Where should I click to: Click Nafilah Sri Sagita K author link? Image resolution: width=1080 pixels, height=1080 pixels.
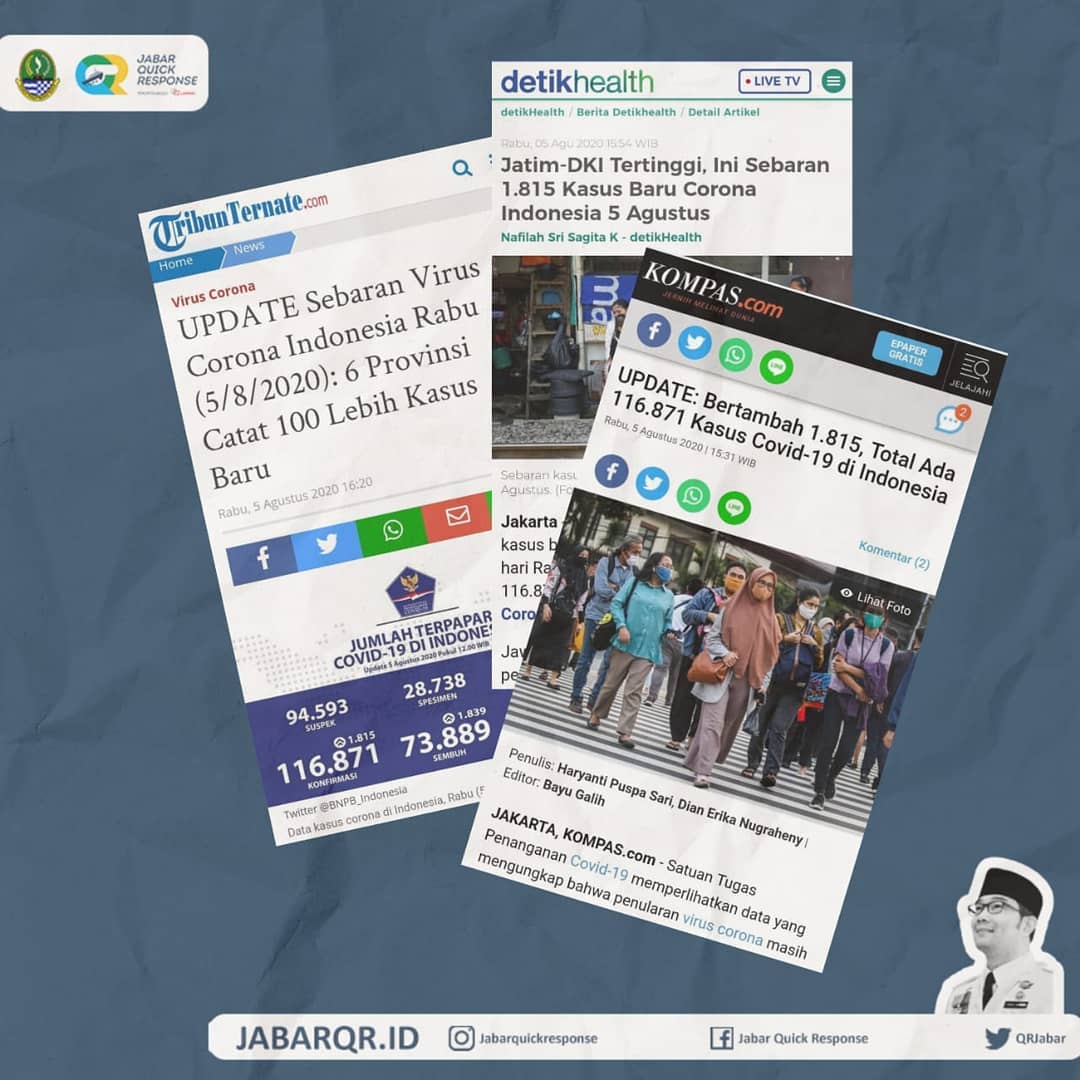tap(601, 237)
